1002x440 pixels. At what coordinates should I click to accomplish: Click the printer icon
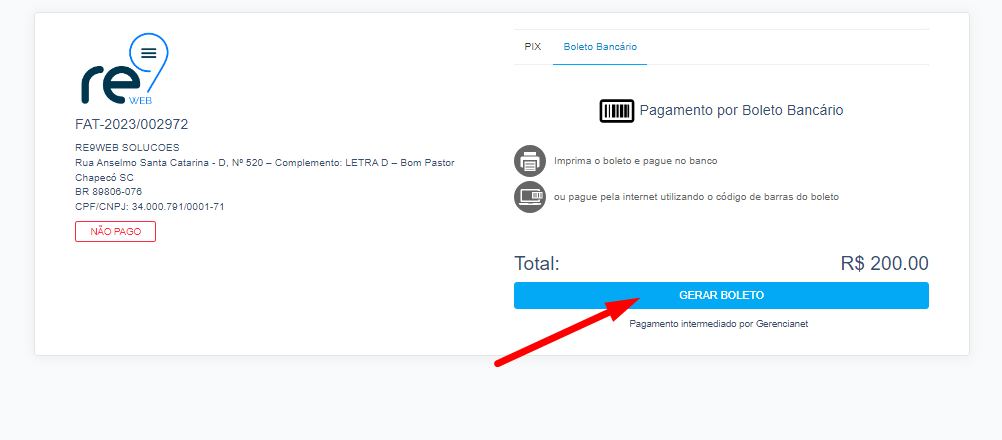(x=530, y=161)
